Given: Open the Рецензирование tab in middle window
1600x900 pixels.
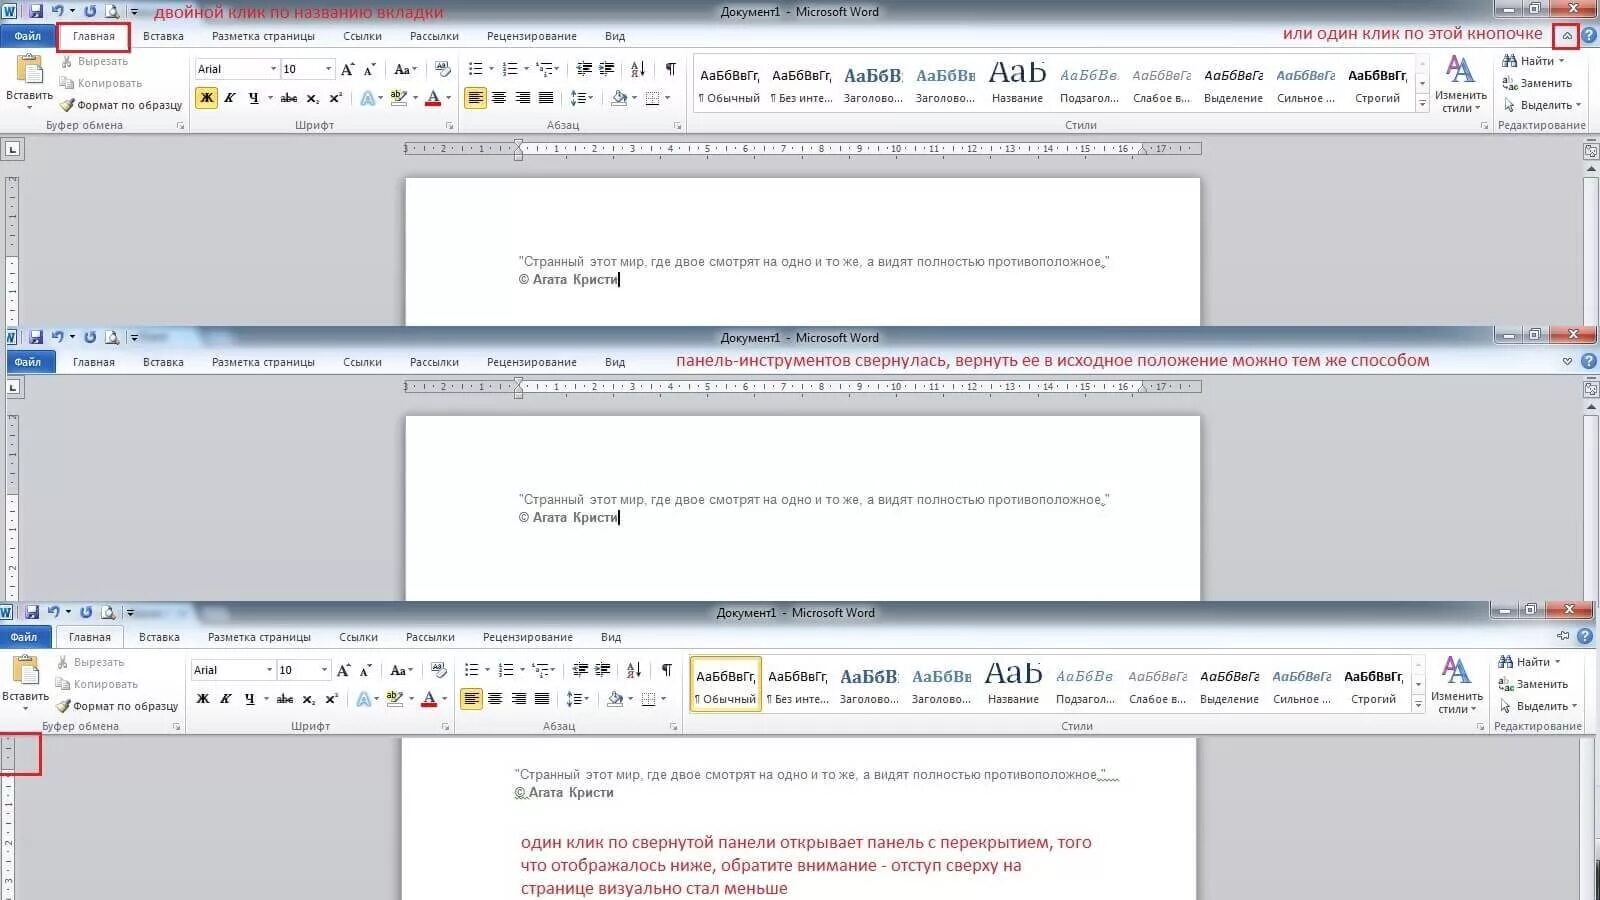Looking at the screenshot, I should click(531, 362).
